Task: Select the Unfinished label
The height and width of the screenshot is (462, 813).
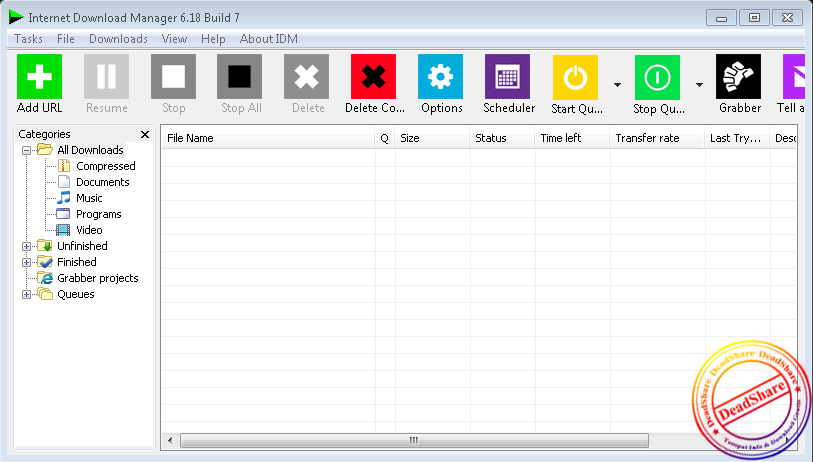Action: [x=82, y=246]
